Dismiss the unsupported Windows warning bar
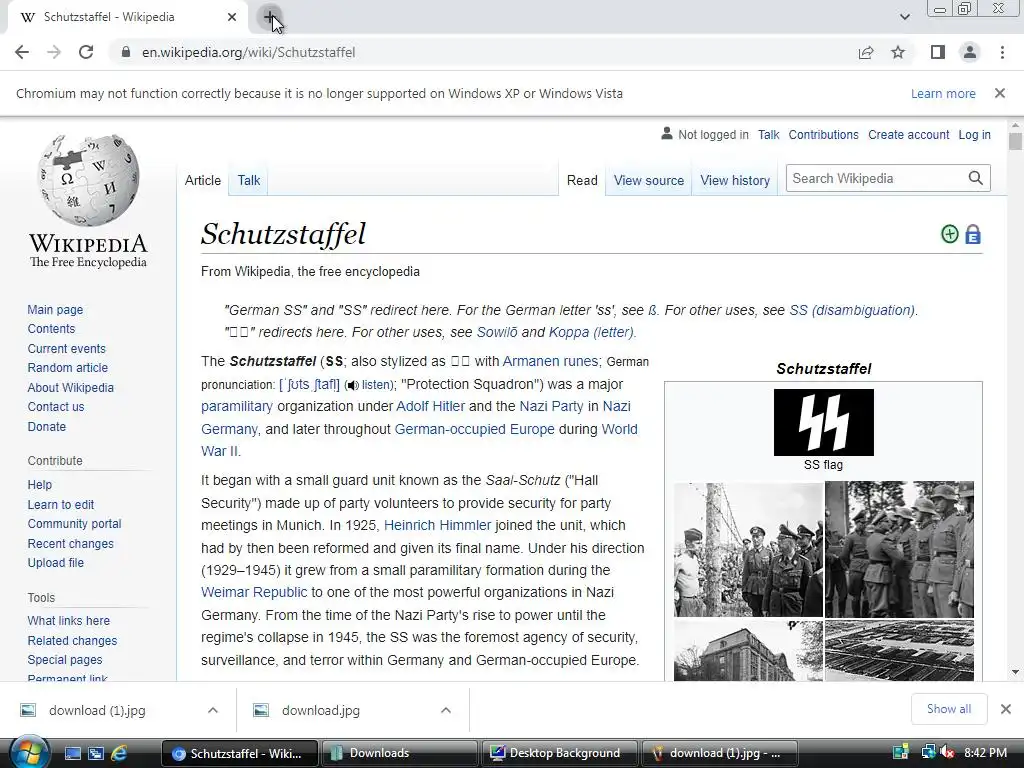The height and width of the screenshot is (768, 1024). (x=1000, y=93)
